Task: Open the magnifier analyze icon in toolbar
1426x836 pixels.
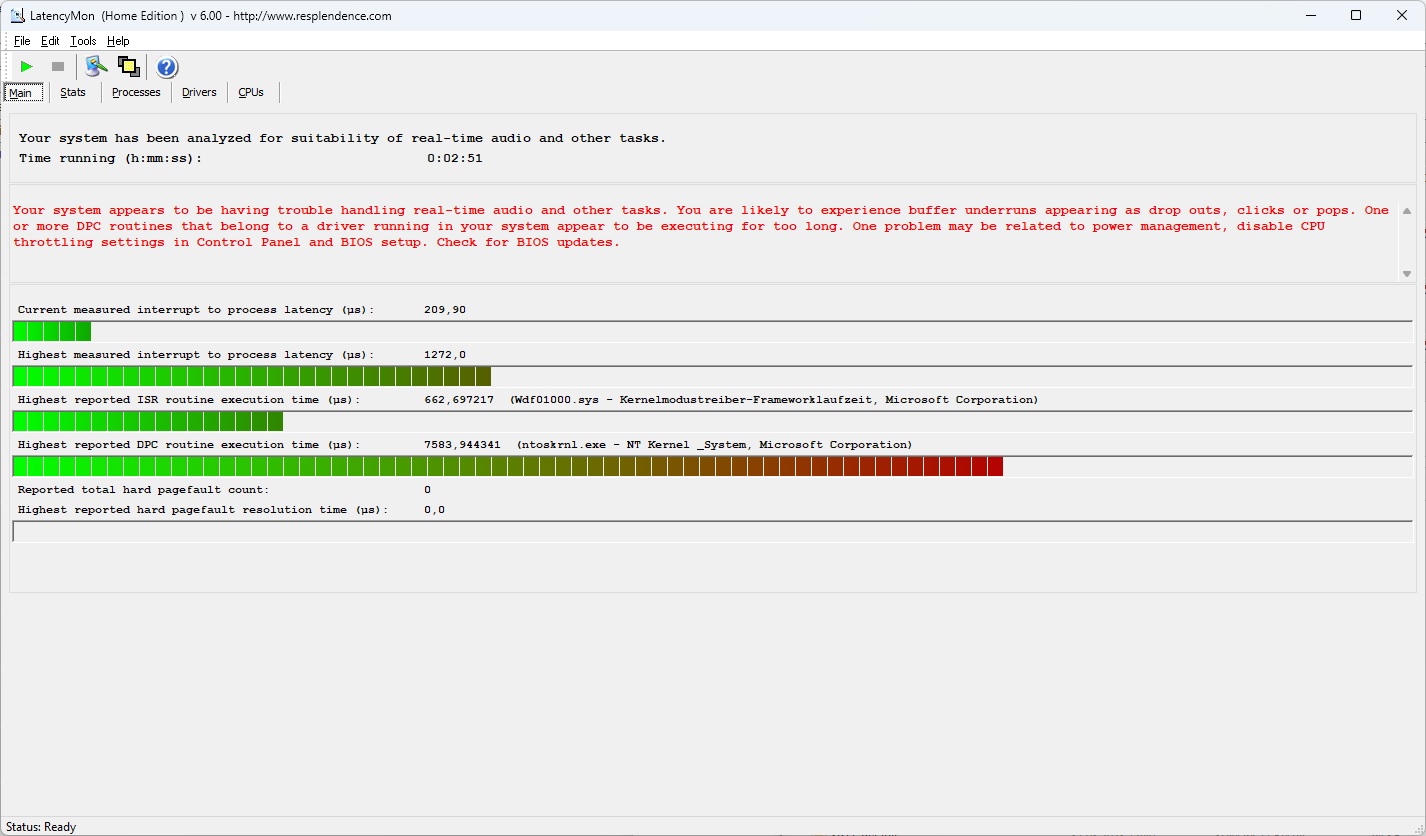Action: tap(96, 67)
